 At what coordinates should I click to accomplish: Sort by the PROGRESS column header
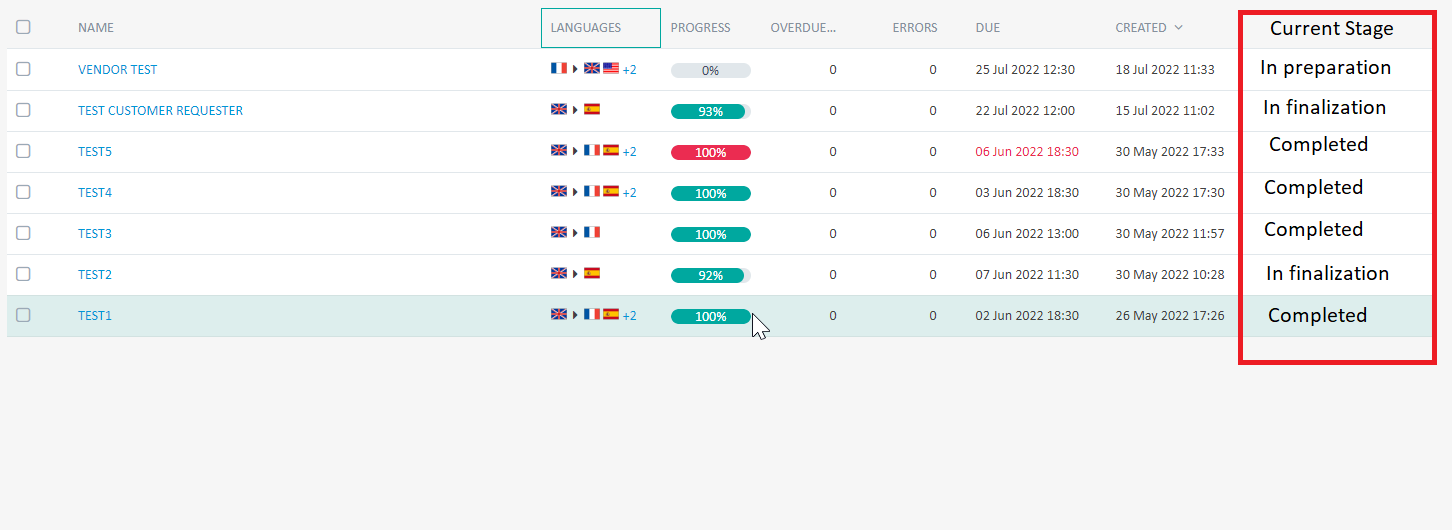(700, 28)
